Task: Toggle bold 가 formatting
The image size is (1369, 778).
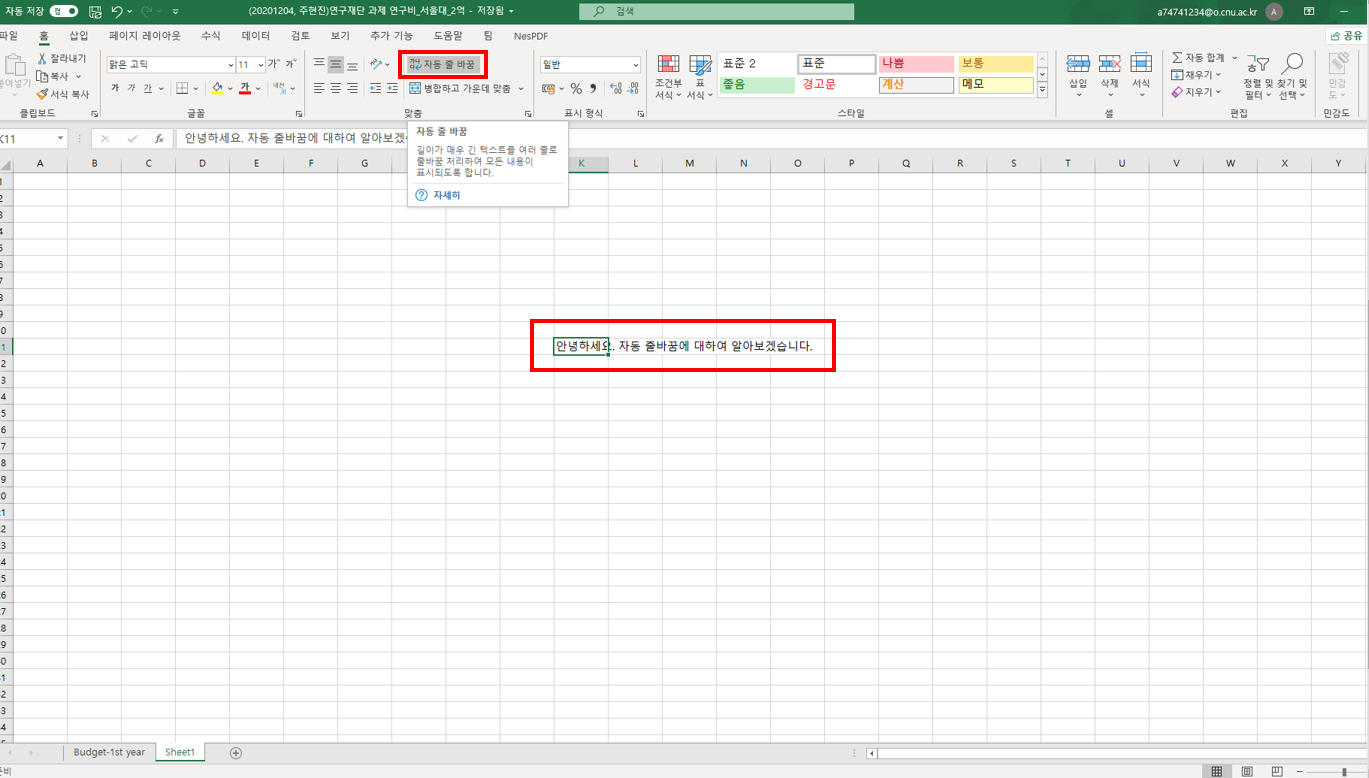Action: [x=115, y=89]
